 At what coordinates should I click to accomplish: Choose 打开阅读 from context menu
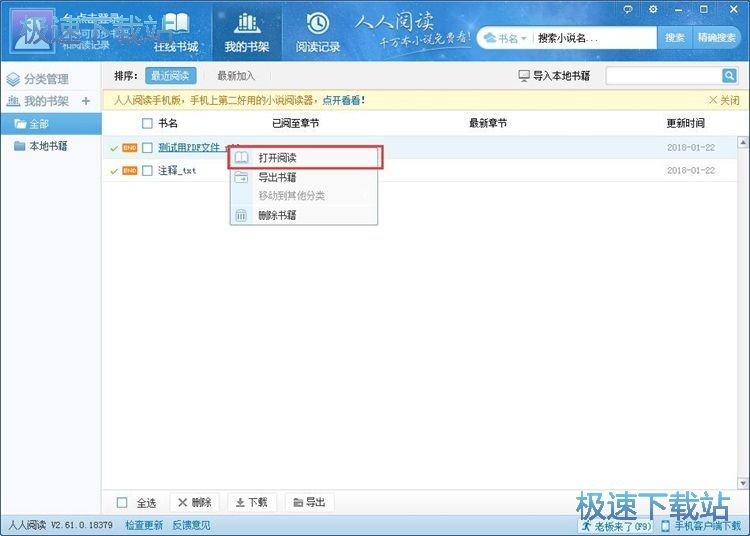coord(305,158)
